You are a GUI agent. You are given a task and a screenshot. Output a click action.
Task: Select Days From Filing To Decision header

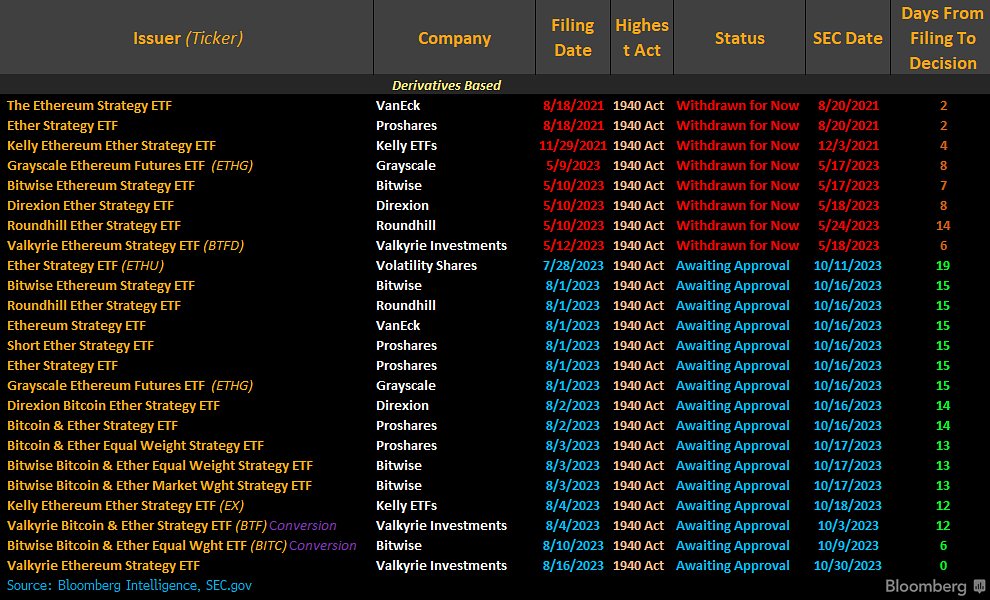942,38
